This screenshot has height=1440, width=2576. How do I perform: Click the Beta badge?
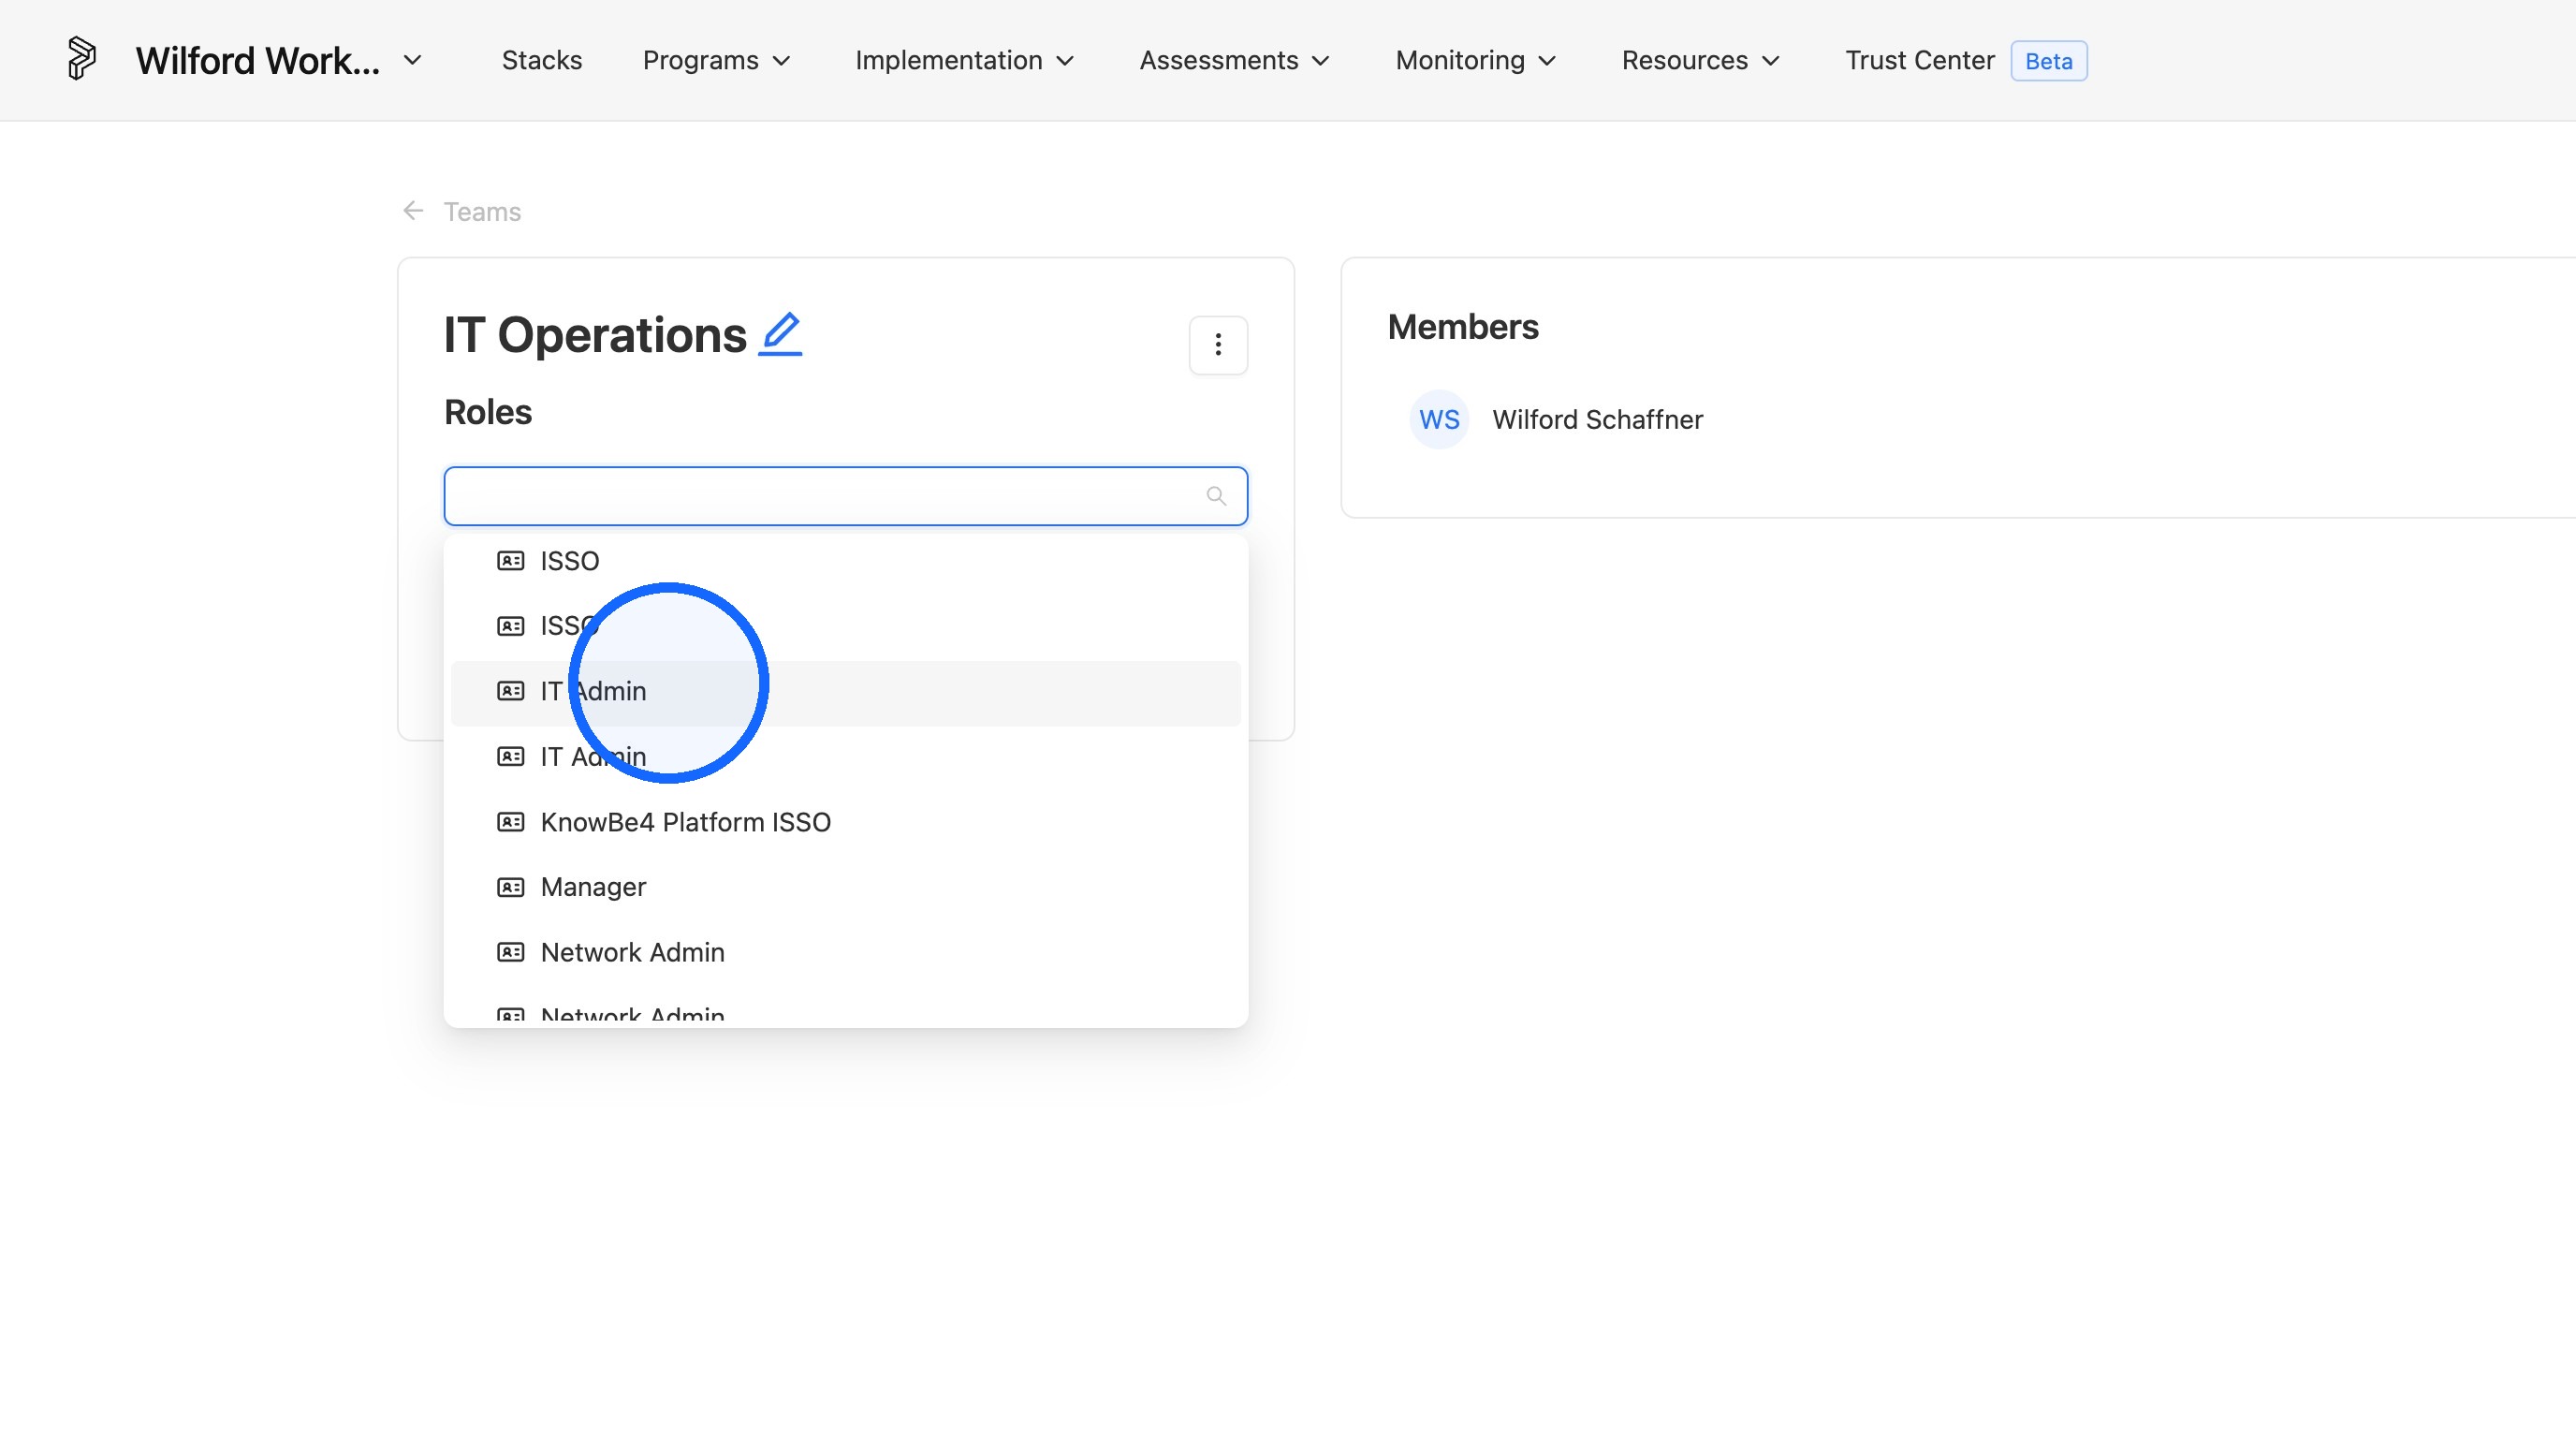[2048, 61]
